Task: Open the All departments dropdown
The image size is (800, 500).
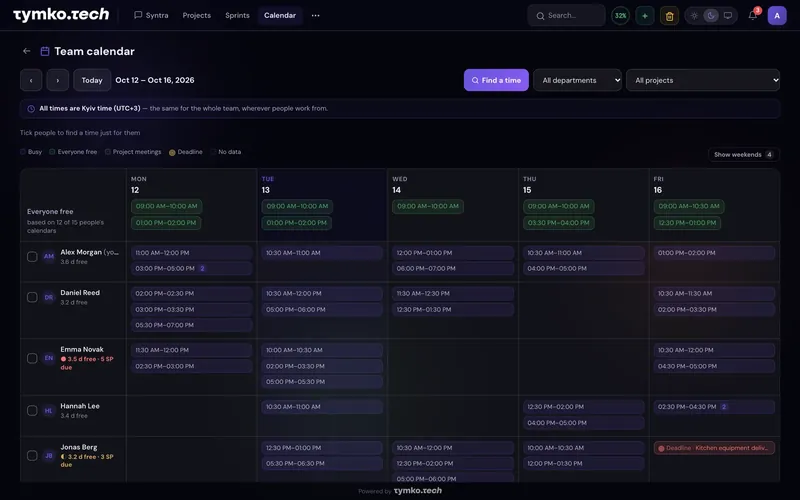Action: click(x=577, y=80)
